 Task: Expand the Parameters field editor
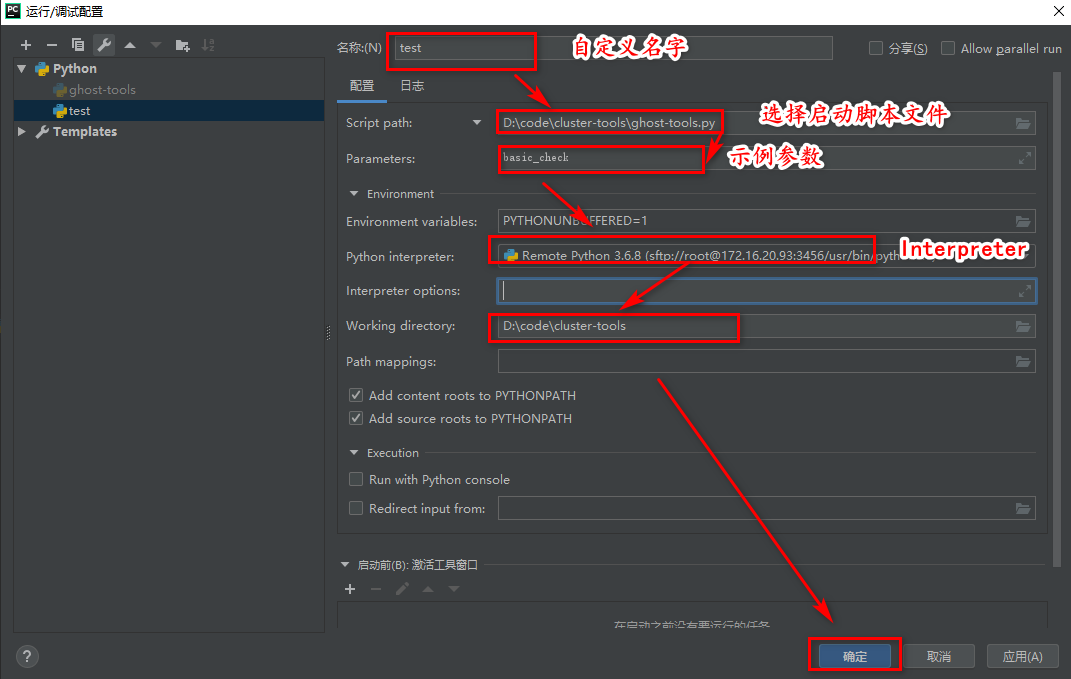coord(1025,158)
